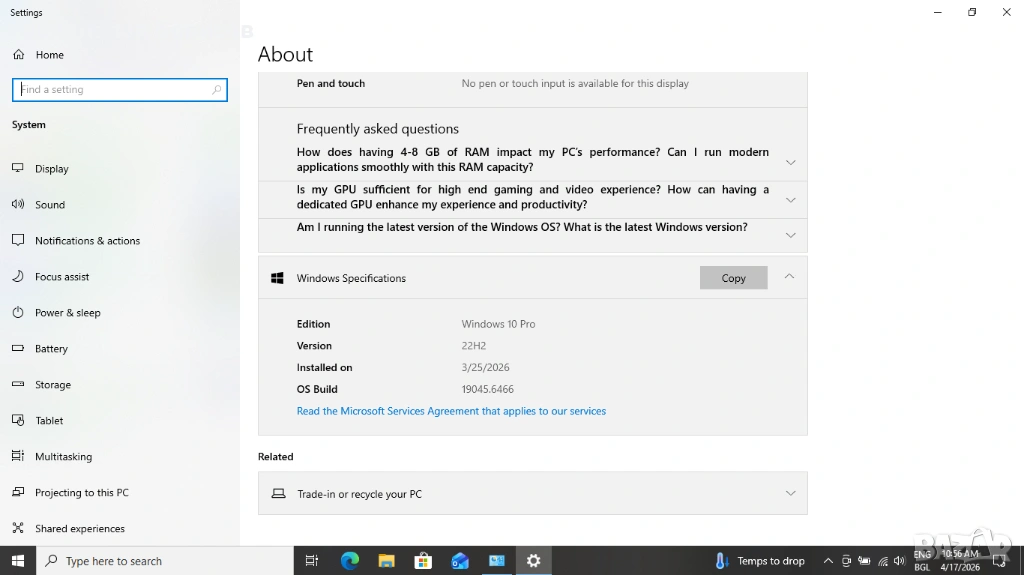Read the Microsoft Services Agreement link
Screen dimensions: 1024x575
tap(451, 411)
